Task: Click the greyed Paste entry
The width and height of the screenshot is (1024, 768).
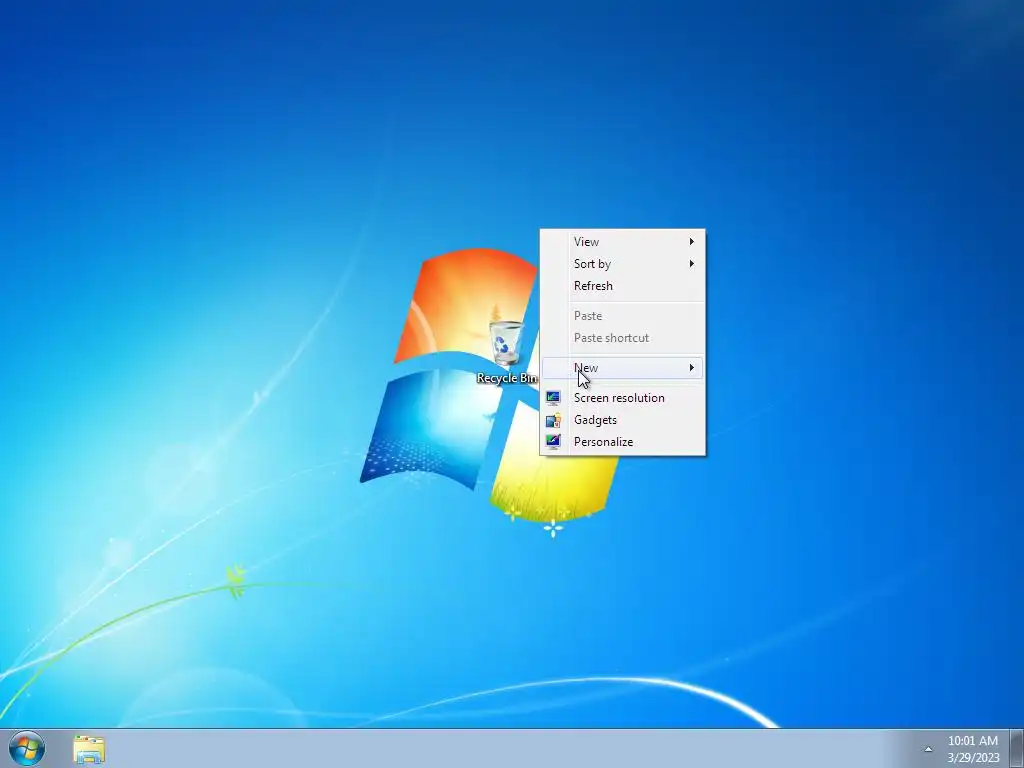Action: pyautogui.click(x=622, y=316)
